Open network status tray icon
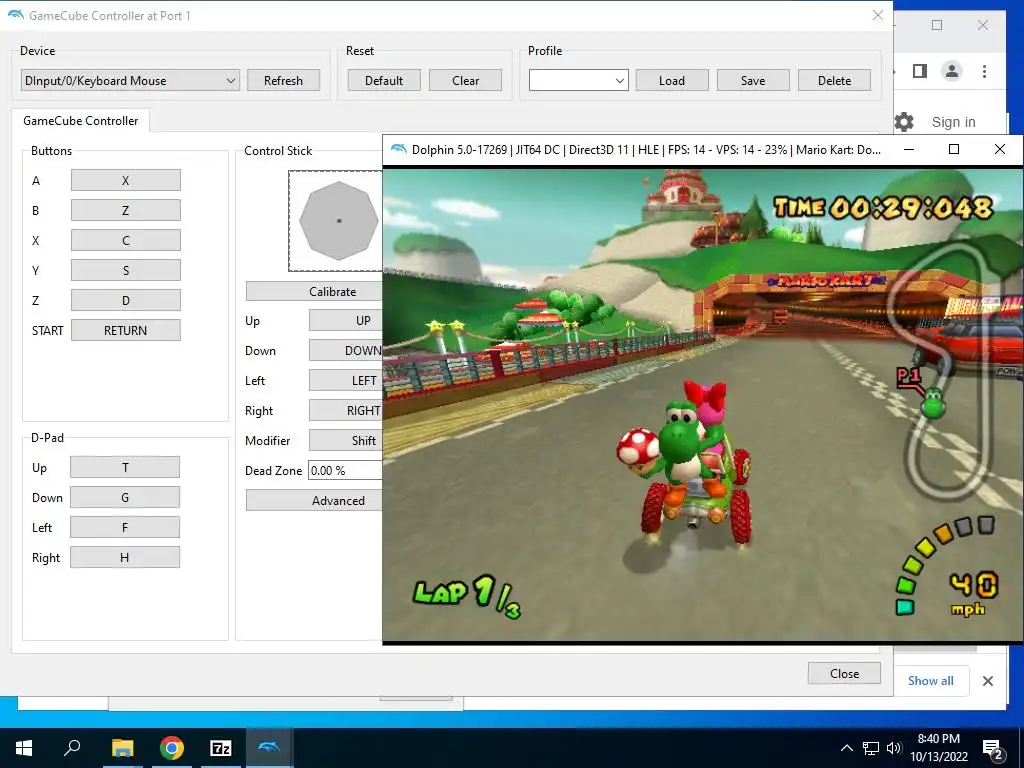Viewport: 1024px width, 768px height. click(x=871, y=748)
